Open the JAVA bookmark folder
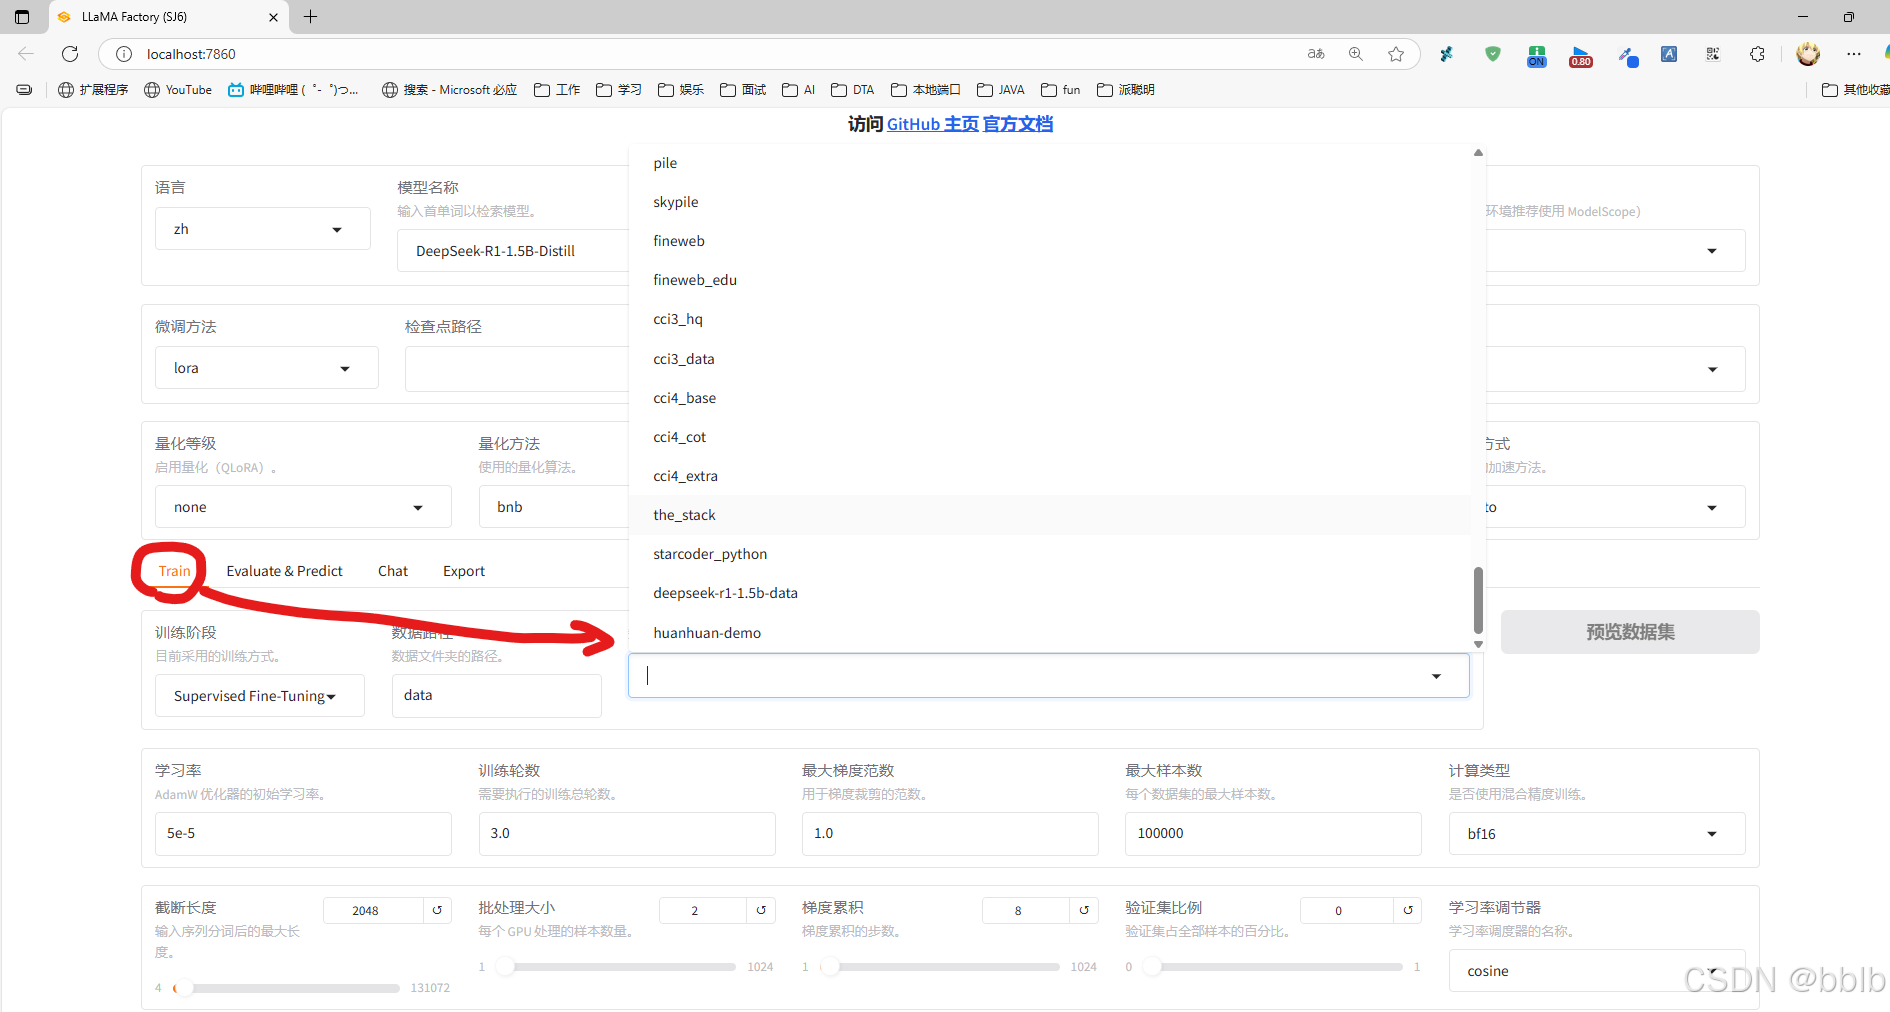This screenshot has width=1890, height=1012. 1001,90
